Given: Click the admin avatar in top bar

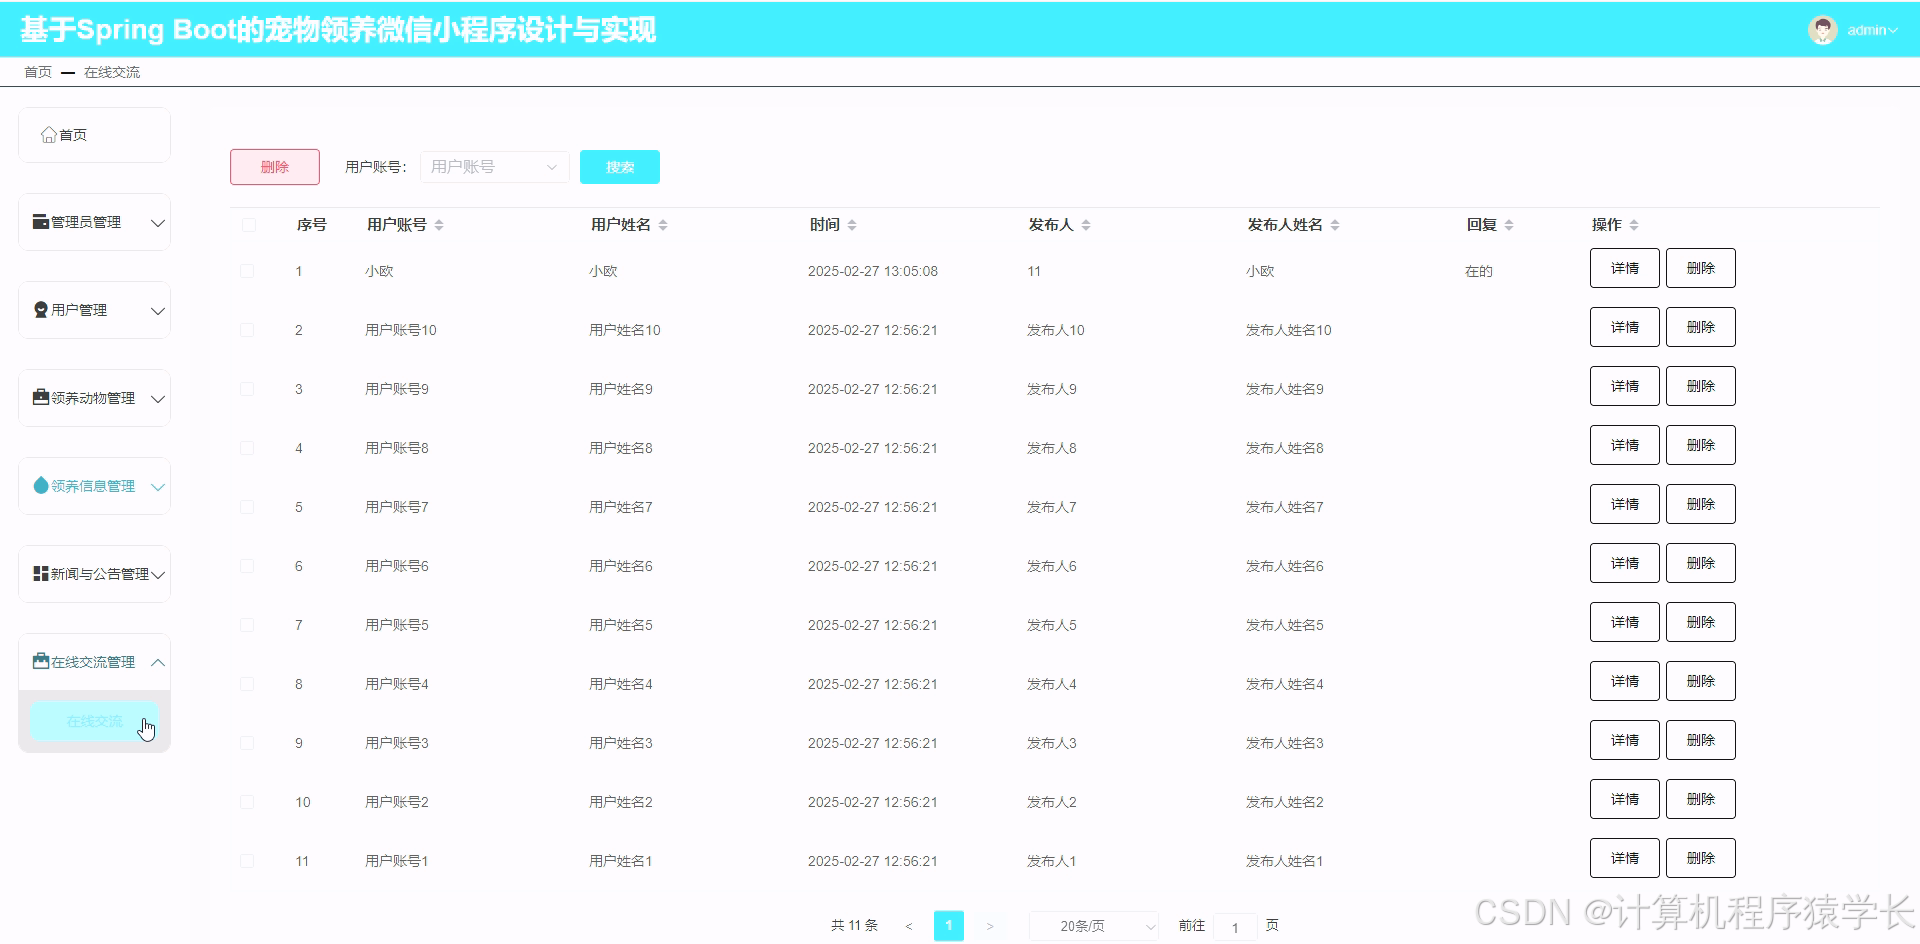Looking at the screenshot, I should (1824, 29).
